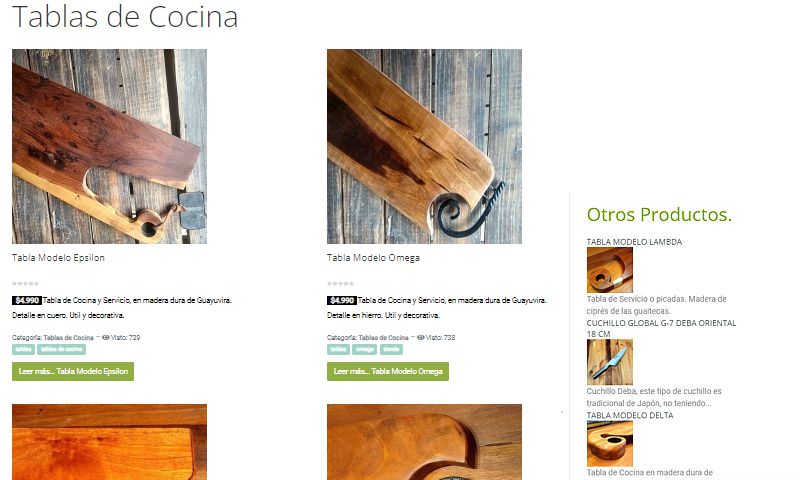Click the Leer más... Tabla Modelo Omega button

point(388,371)
